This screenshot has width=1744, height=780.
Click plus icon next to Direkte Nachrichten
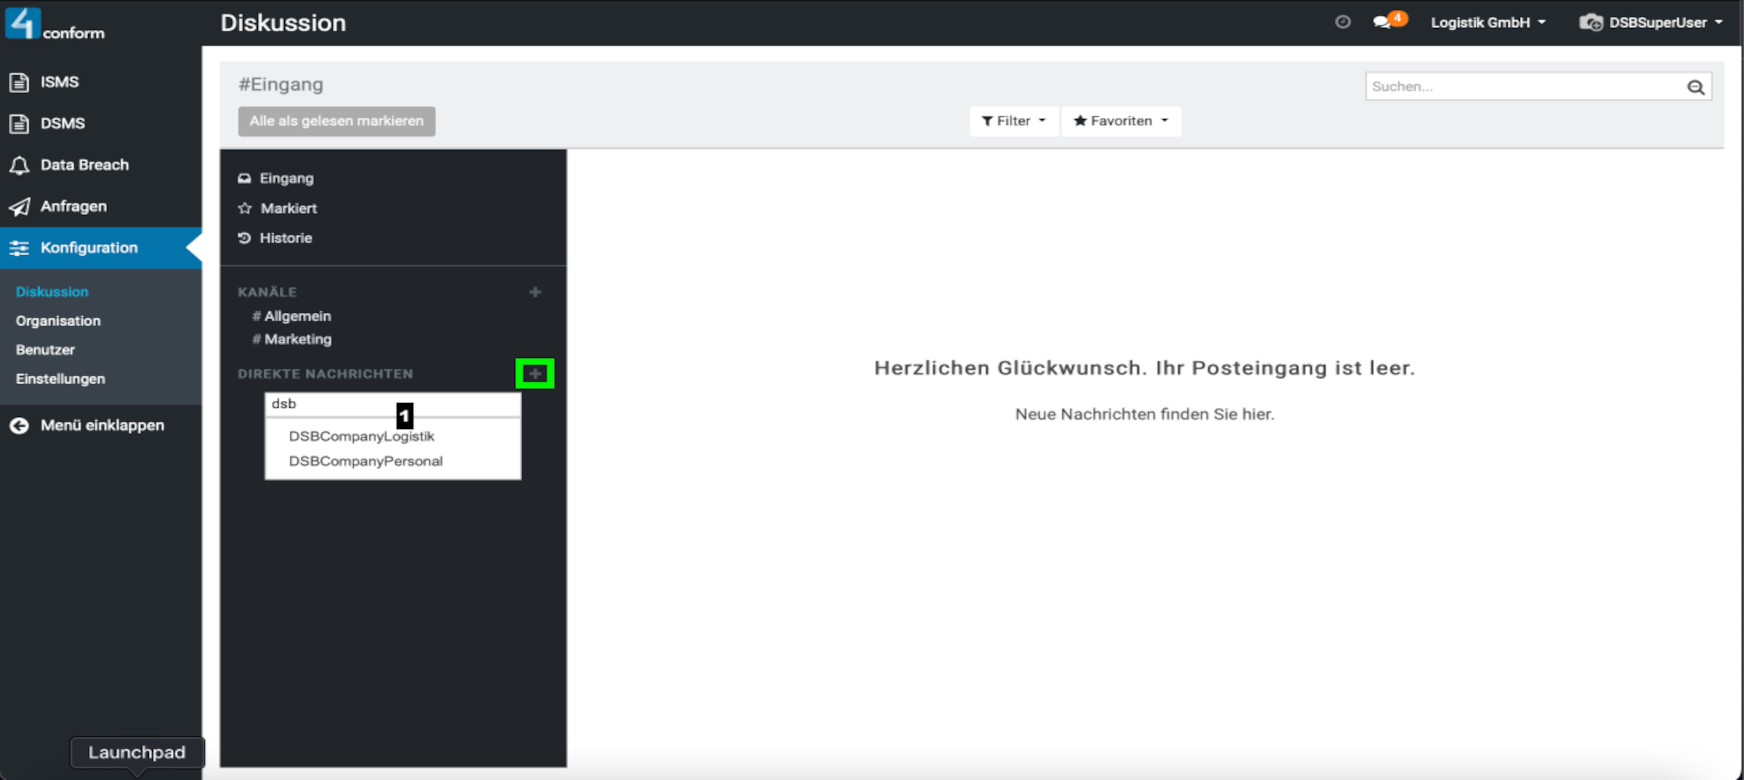coord(535,374)
